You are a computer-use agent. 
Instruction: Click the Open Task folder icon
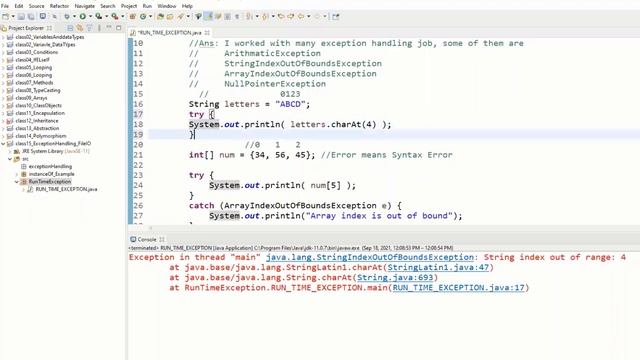click(x=169, y=16)
